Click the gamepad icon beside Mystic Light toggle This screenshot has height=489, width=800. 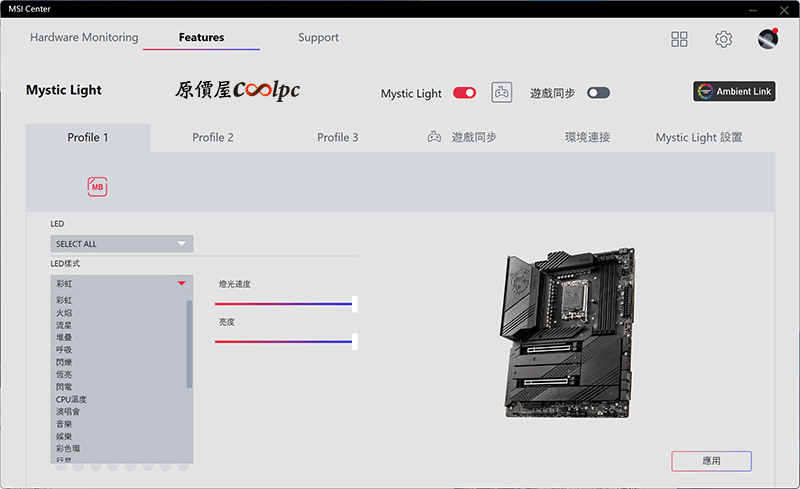502,92
